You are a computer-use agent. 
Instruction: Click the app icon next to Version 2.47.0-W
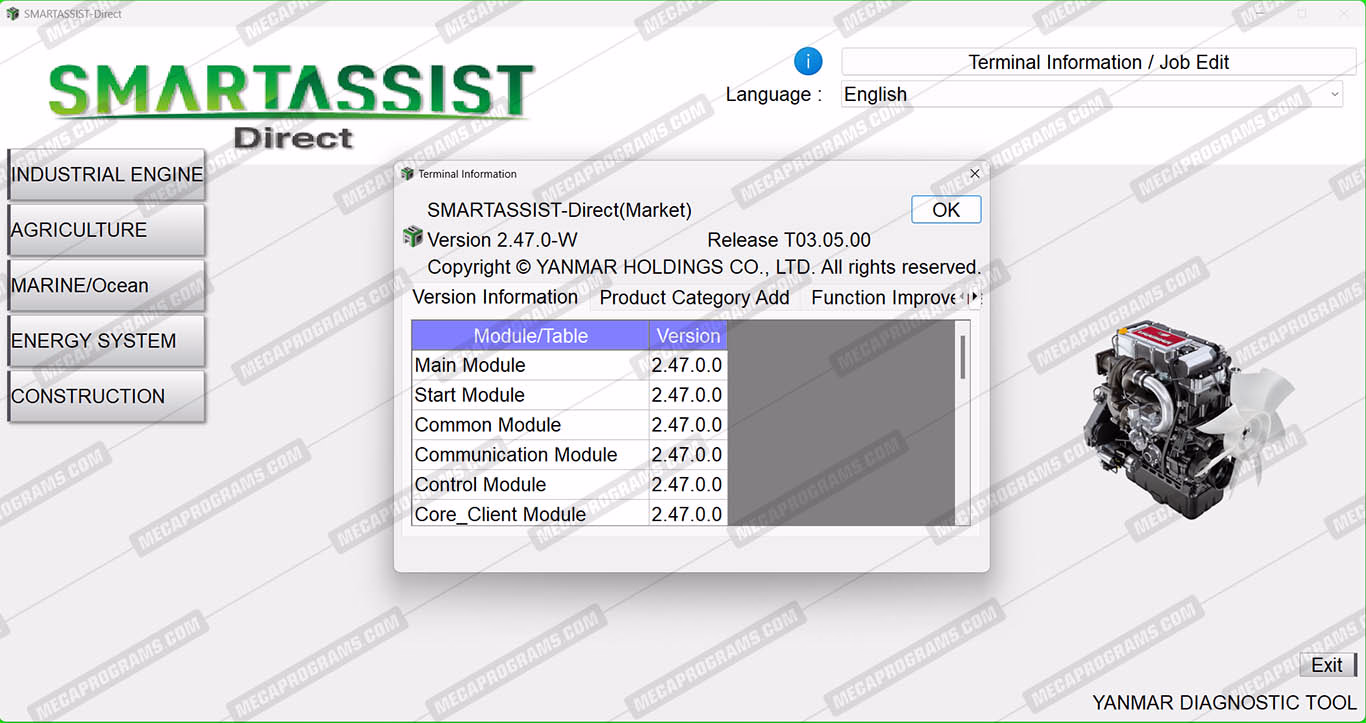click(x=412, y=237)
